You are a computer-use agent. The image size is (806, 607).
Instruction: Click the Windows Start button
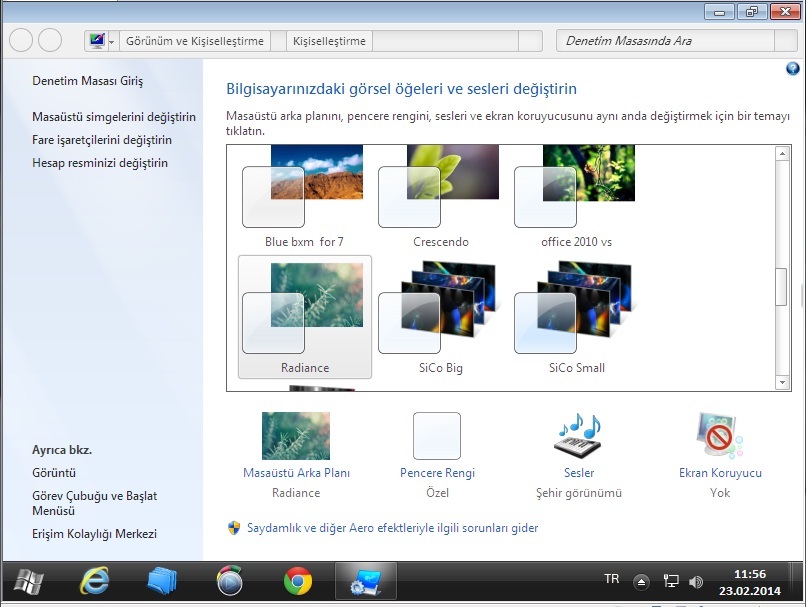point(28,581)
